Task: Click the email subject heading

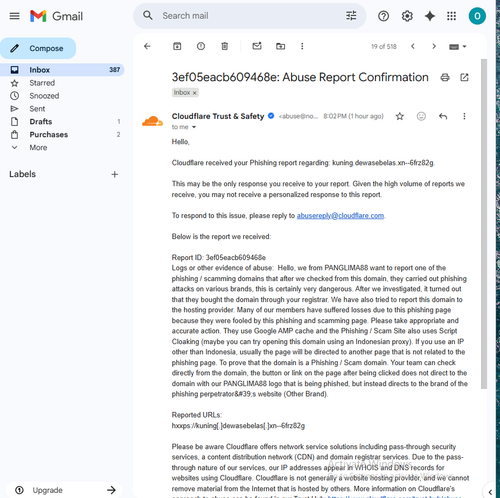Action: pyautogui.click(x=300, y=77)
